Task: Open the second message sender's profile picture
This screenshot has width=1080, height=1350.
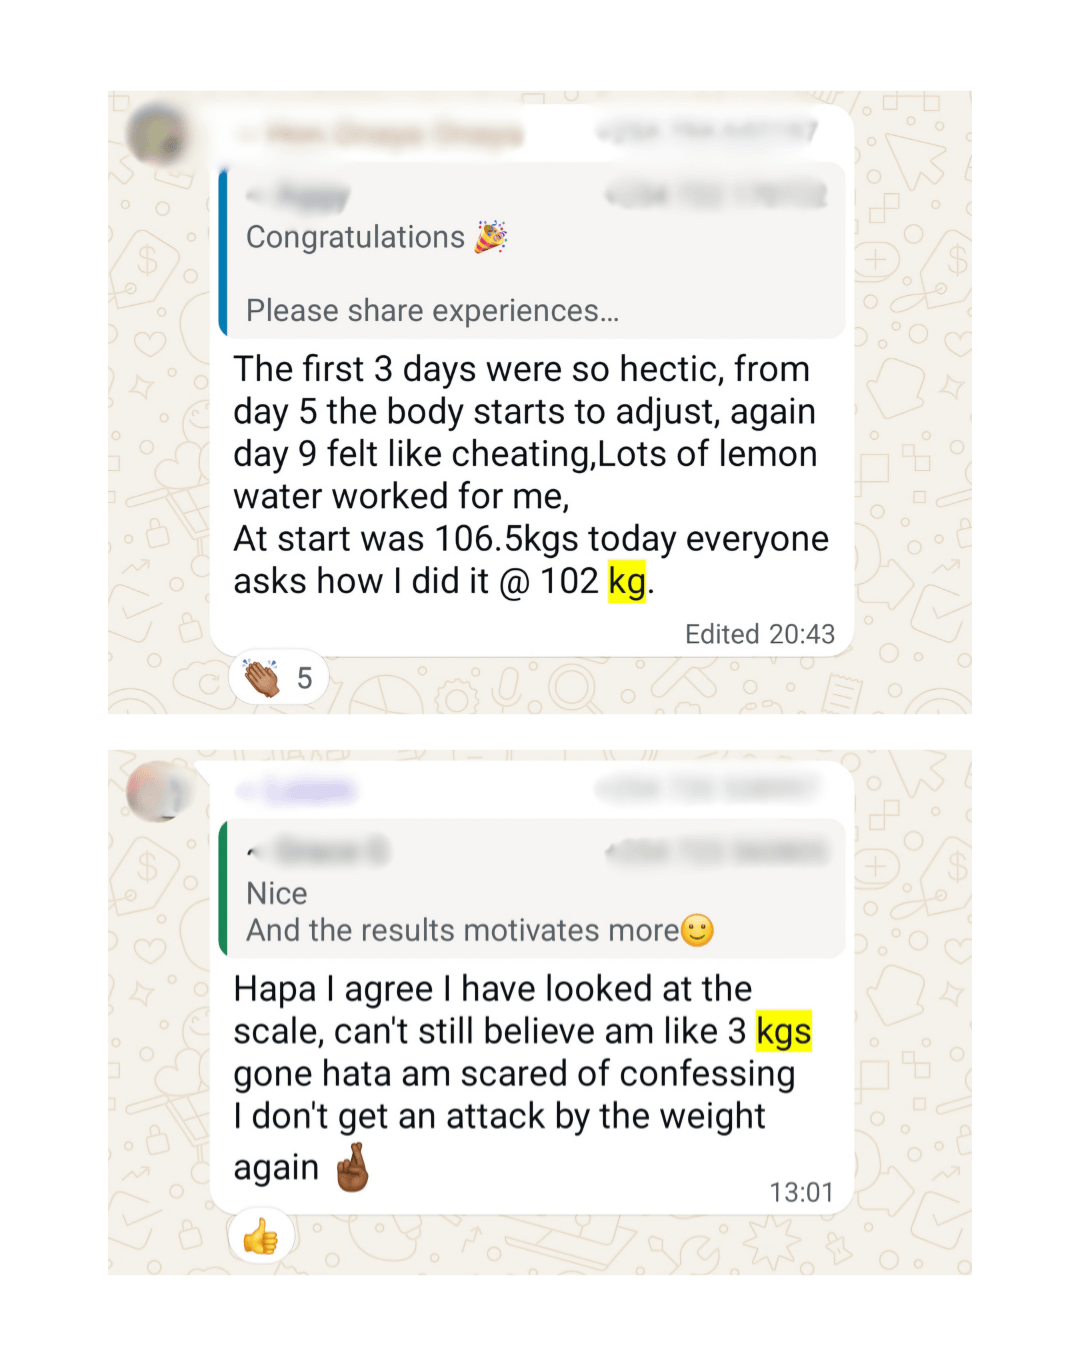Action: click(158, 791)
